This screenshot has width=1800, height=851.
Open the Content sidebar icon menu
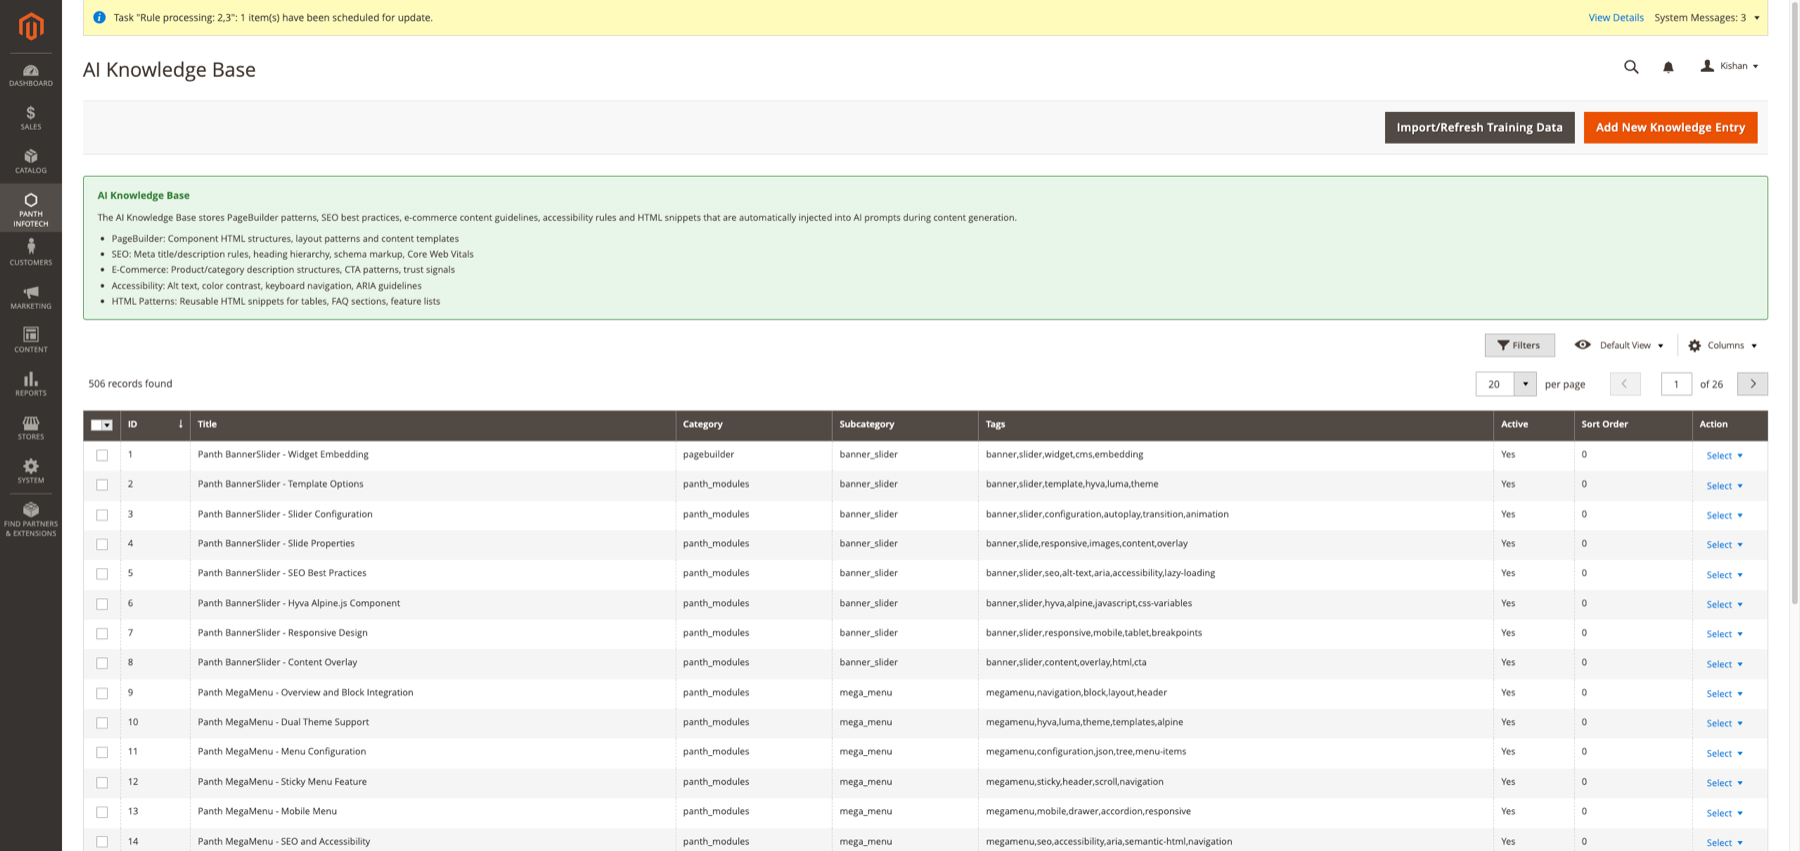31,340
